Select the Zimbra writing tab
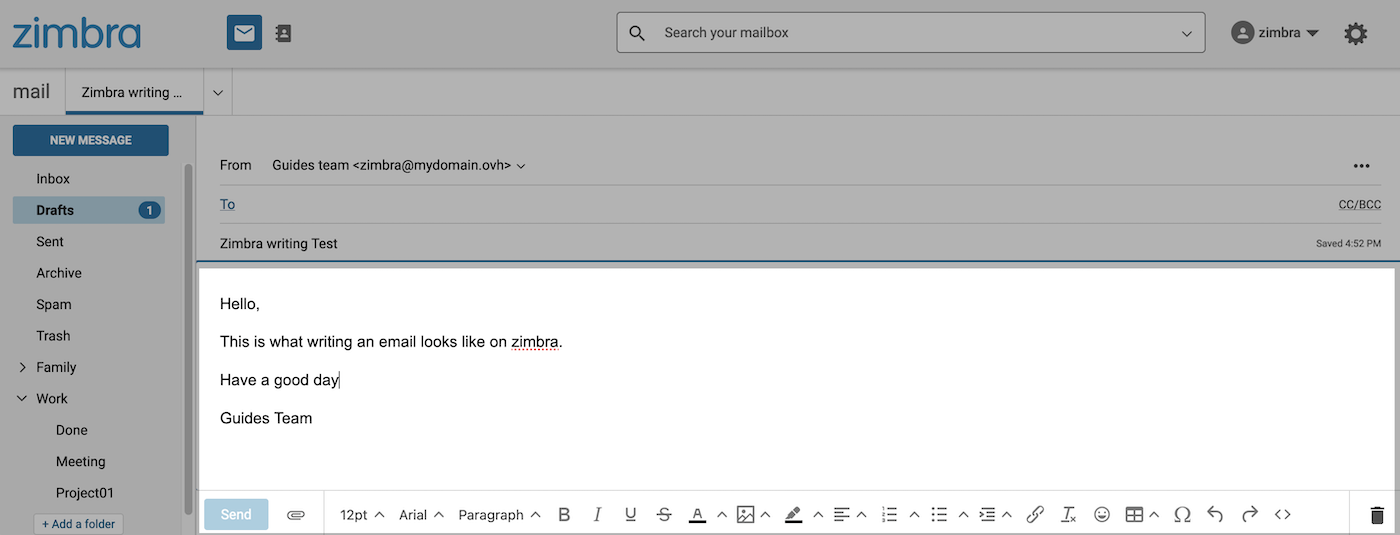The image size is (1400, 535). (x=133, y=93)
